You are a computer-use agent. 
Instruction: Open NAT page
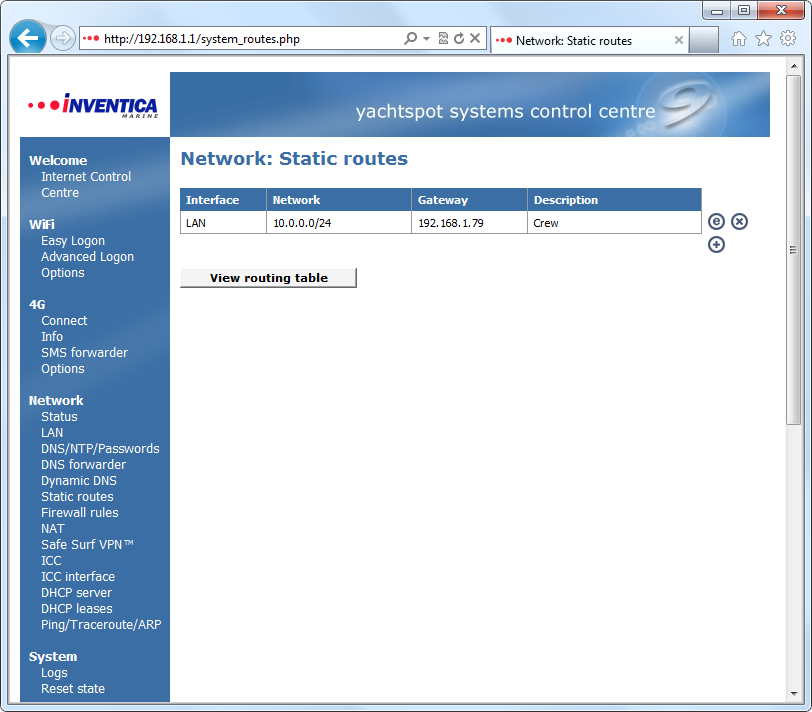(53, 529)
